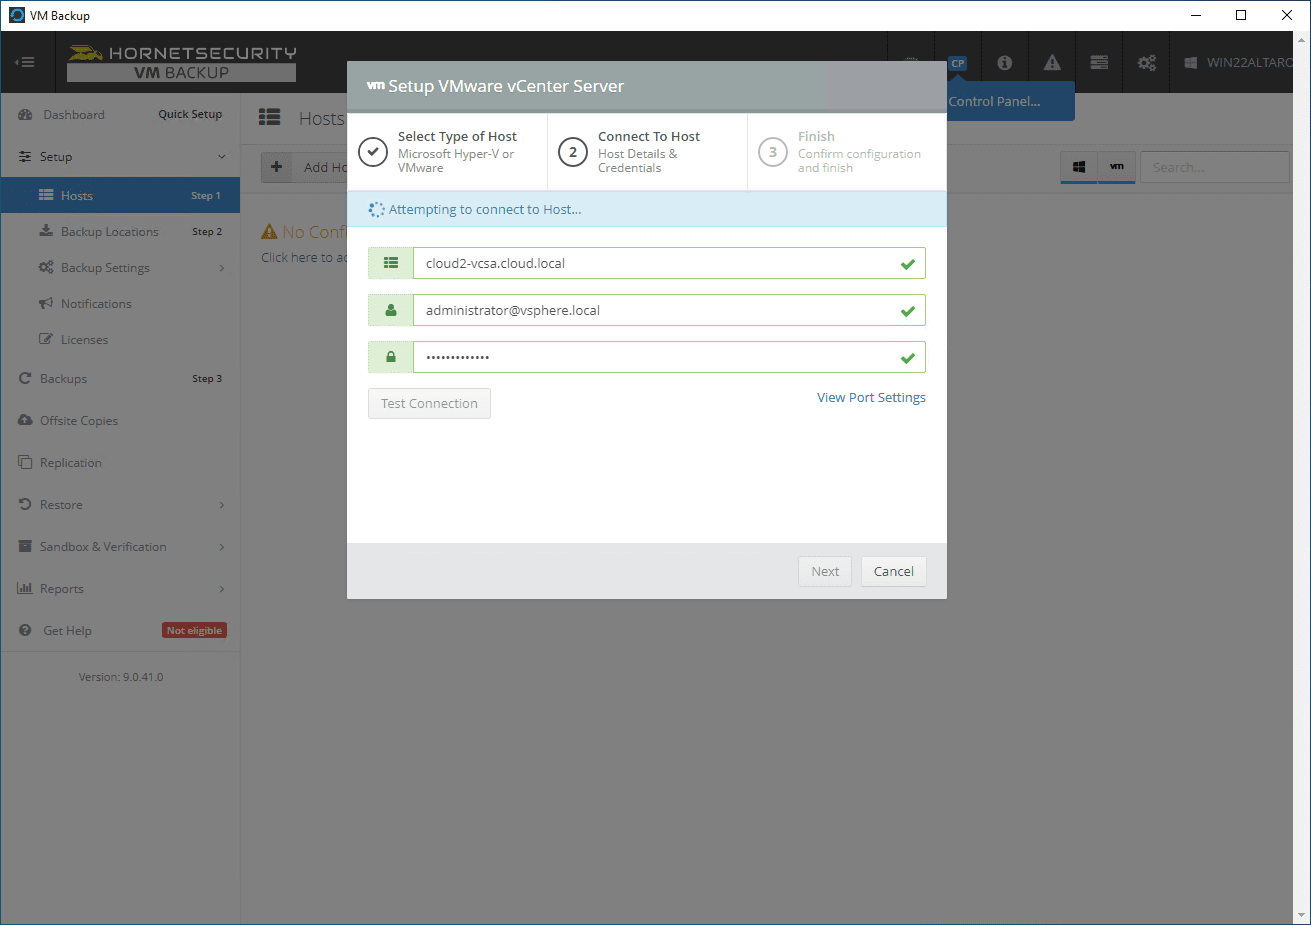The width and height of the screenshot is (1311, 925).
Task: Click the Backups refresh icon
Action: click(25, 379)
